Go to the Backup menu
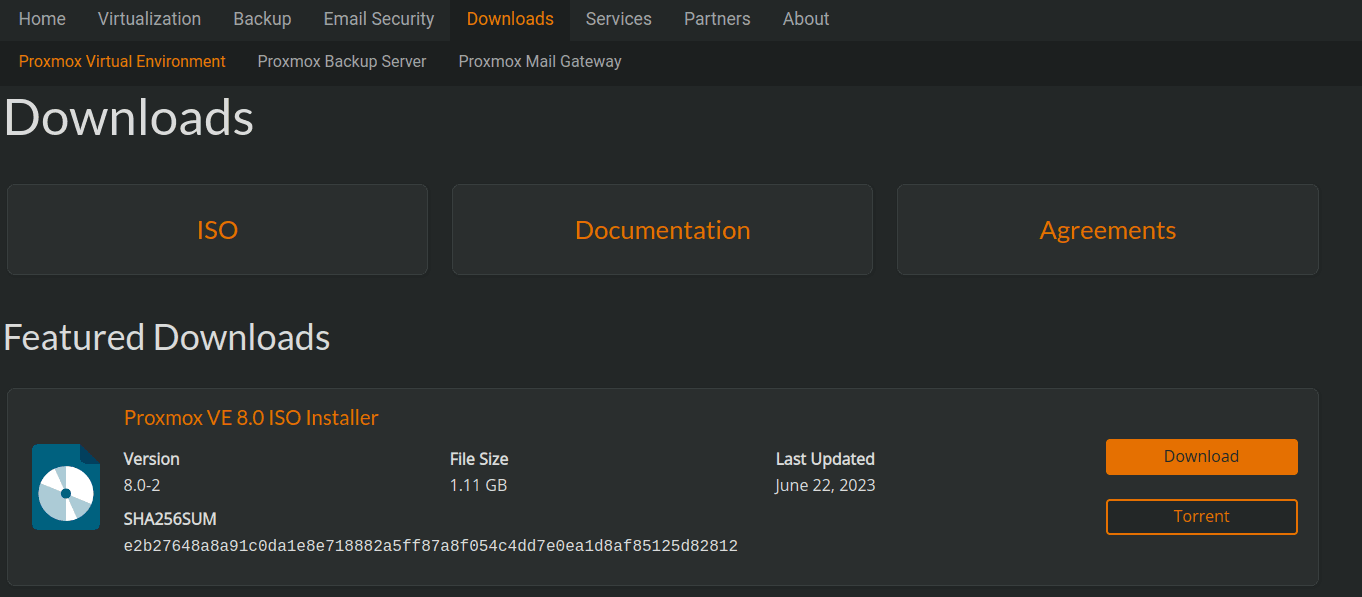 (x=262, y=19)
